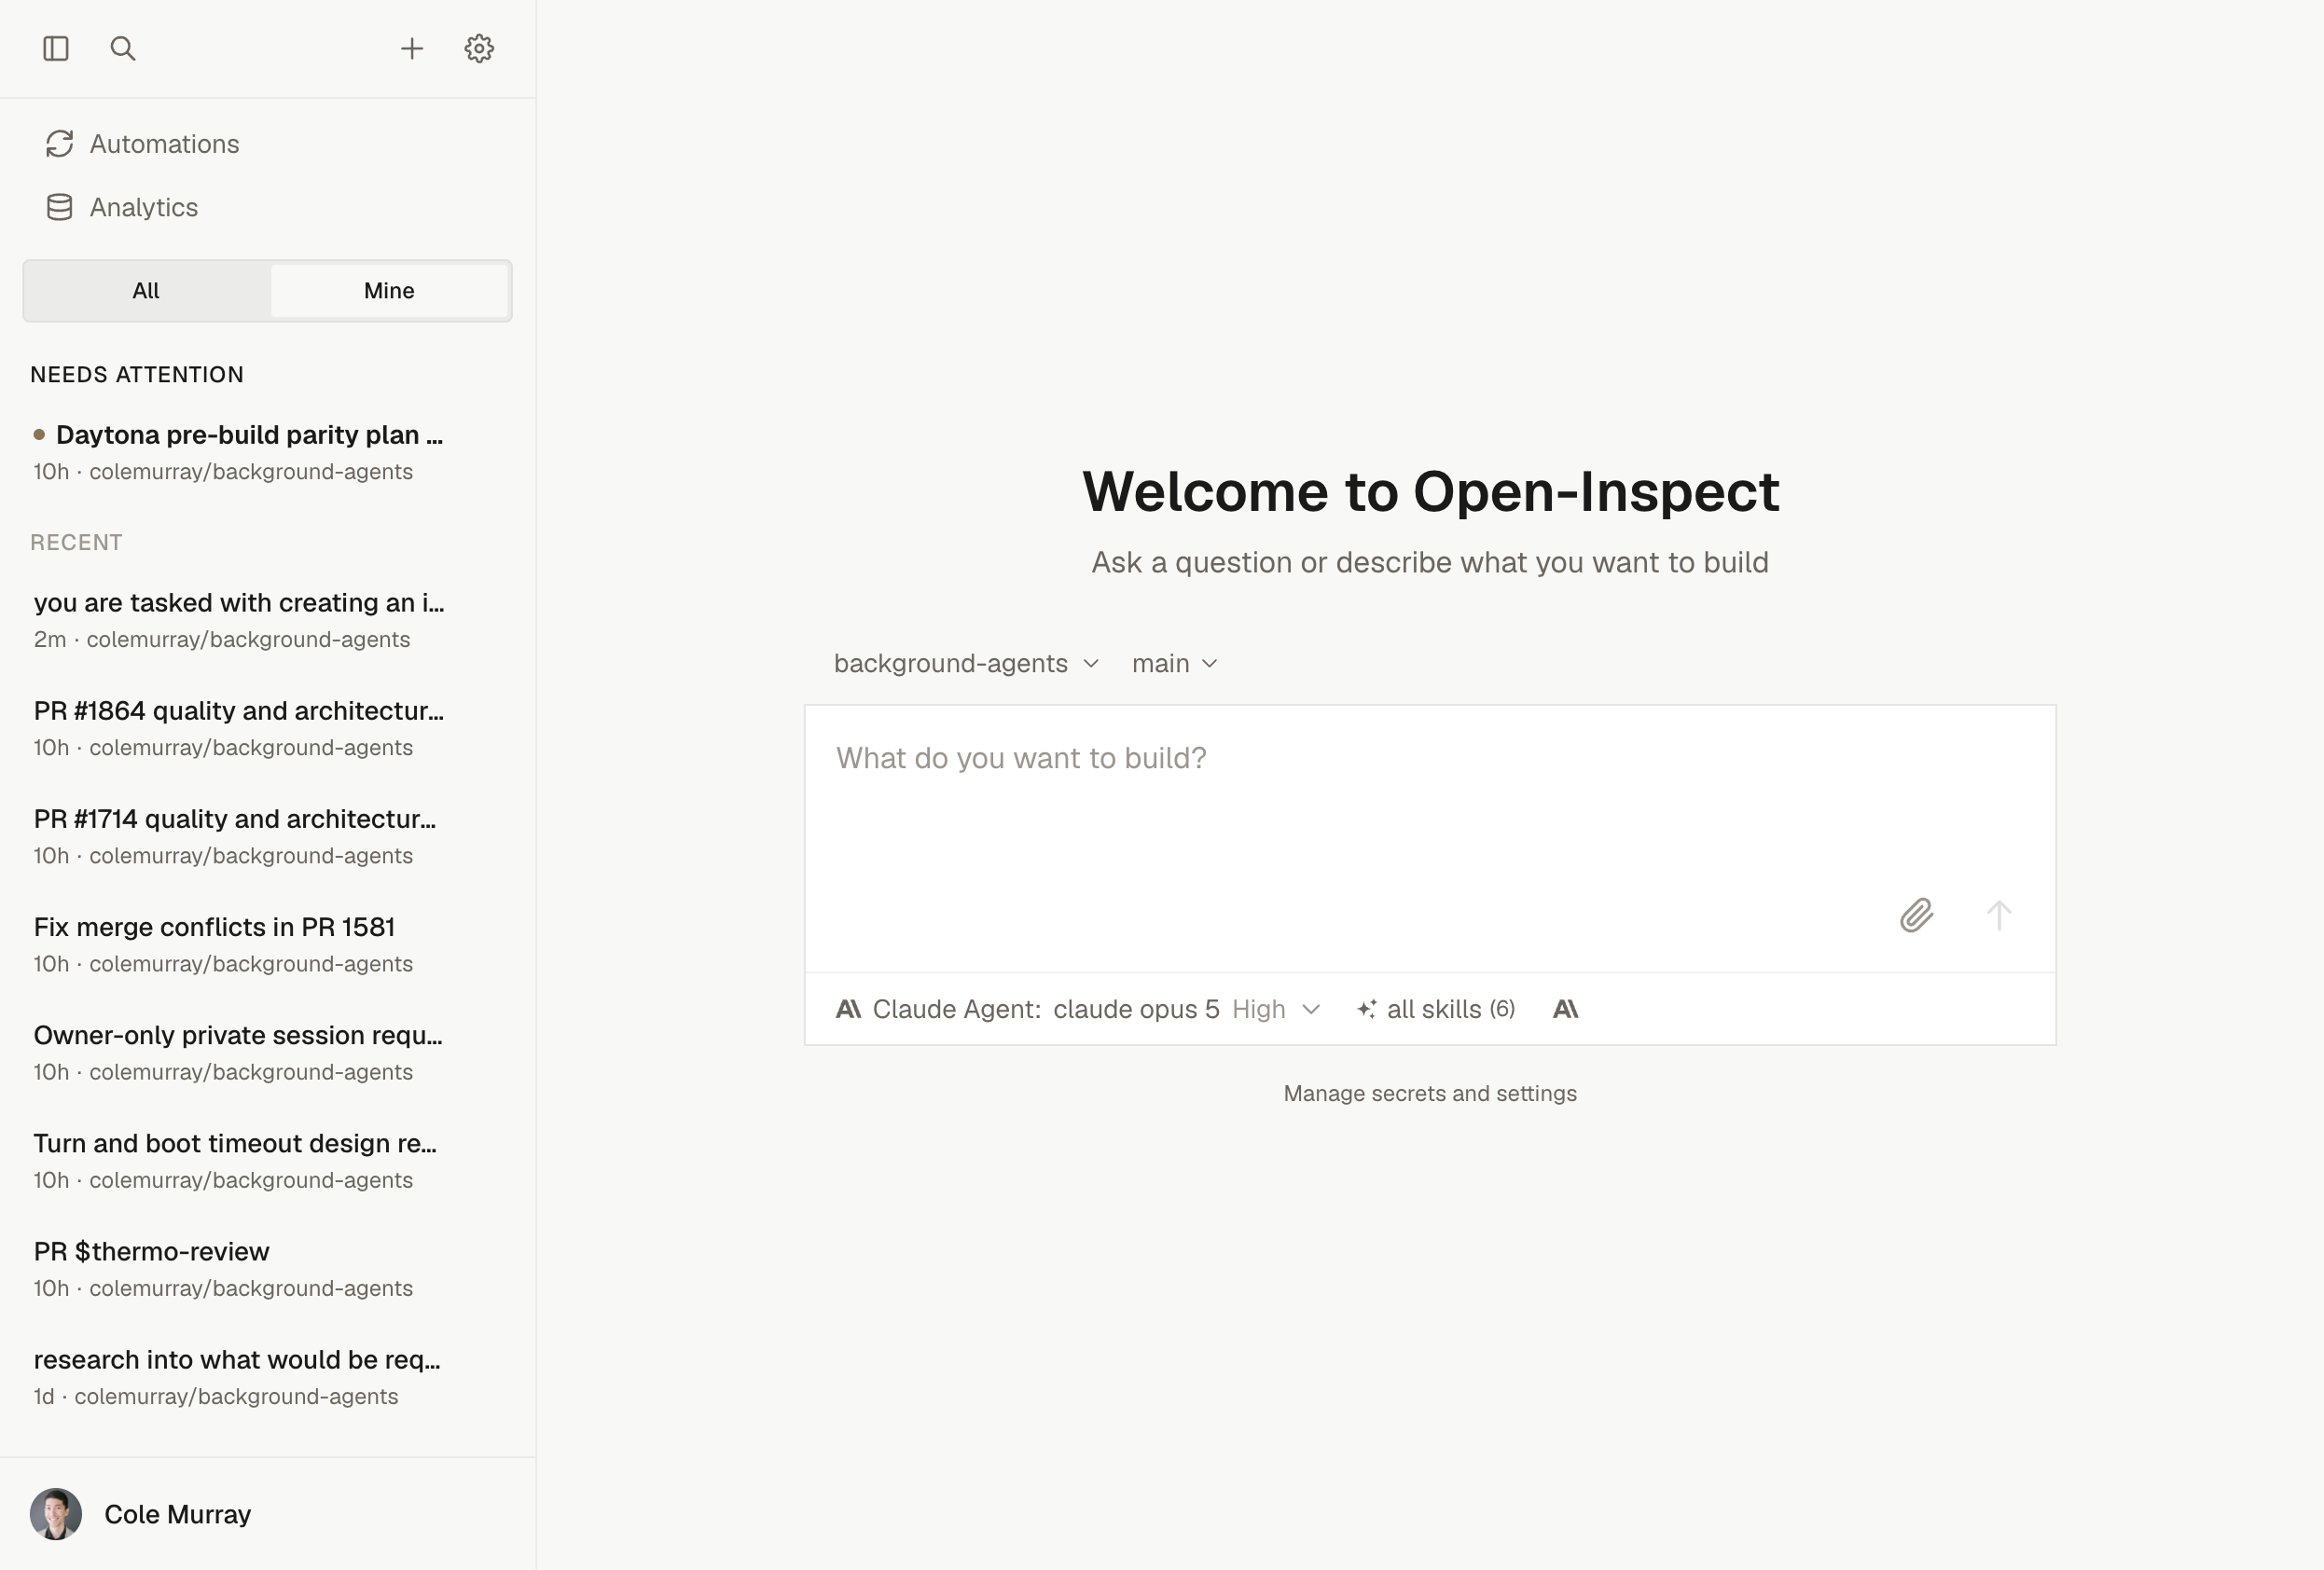Go to Automations page
The image size is (2324, 1570).
click(268, 144)
